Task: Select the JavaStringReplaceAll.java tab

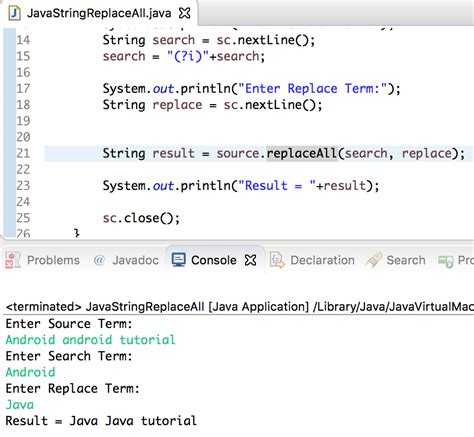Action: [x=99, y=13]
